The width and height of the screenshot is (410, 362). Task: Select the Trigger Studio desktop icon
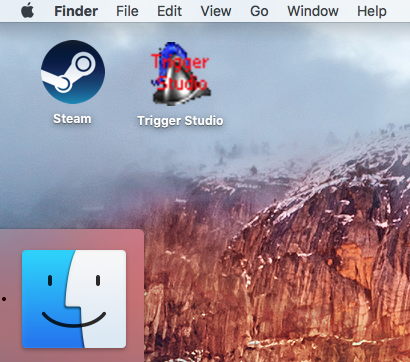pos(181,74)
